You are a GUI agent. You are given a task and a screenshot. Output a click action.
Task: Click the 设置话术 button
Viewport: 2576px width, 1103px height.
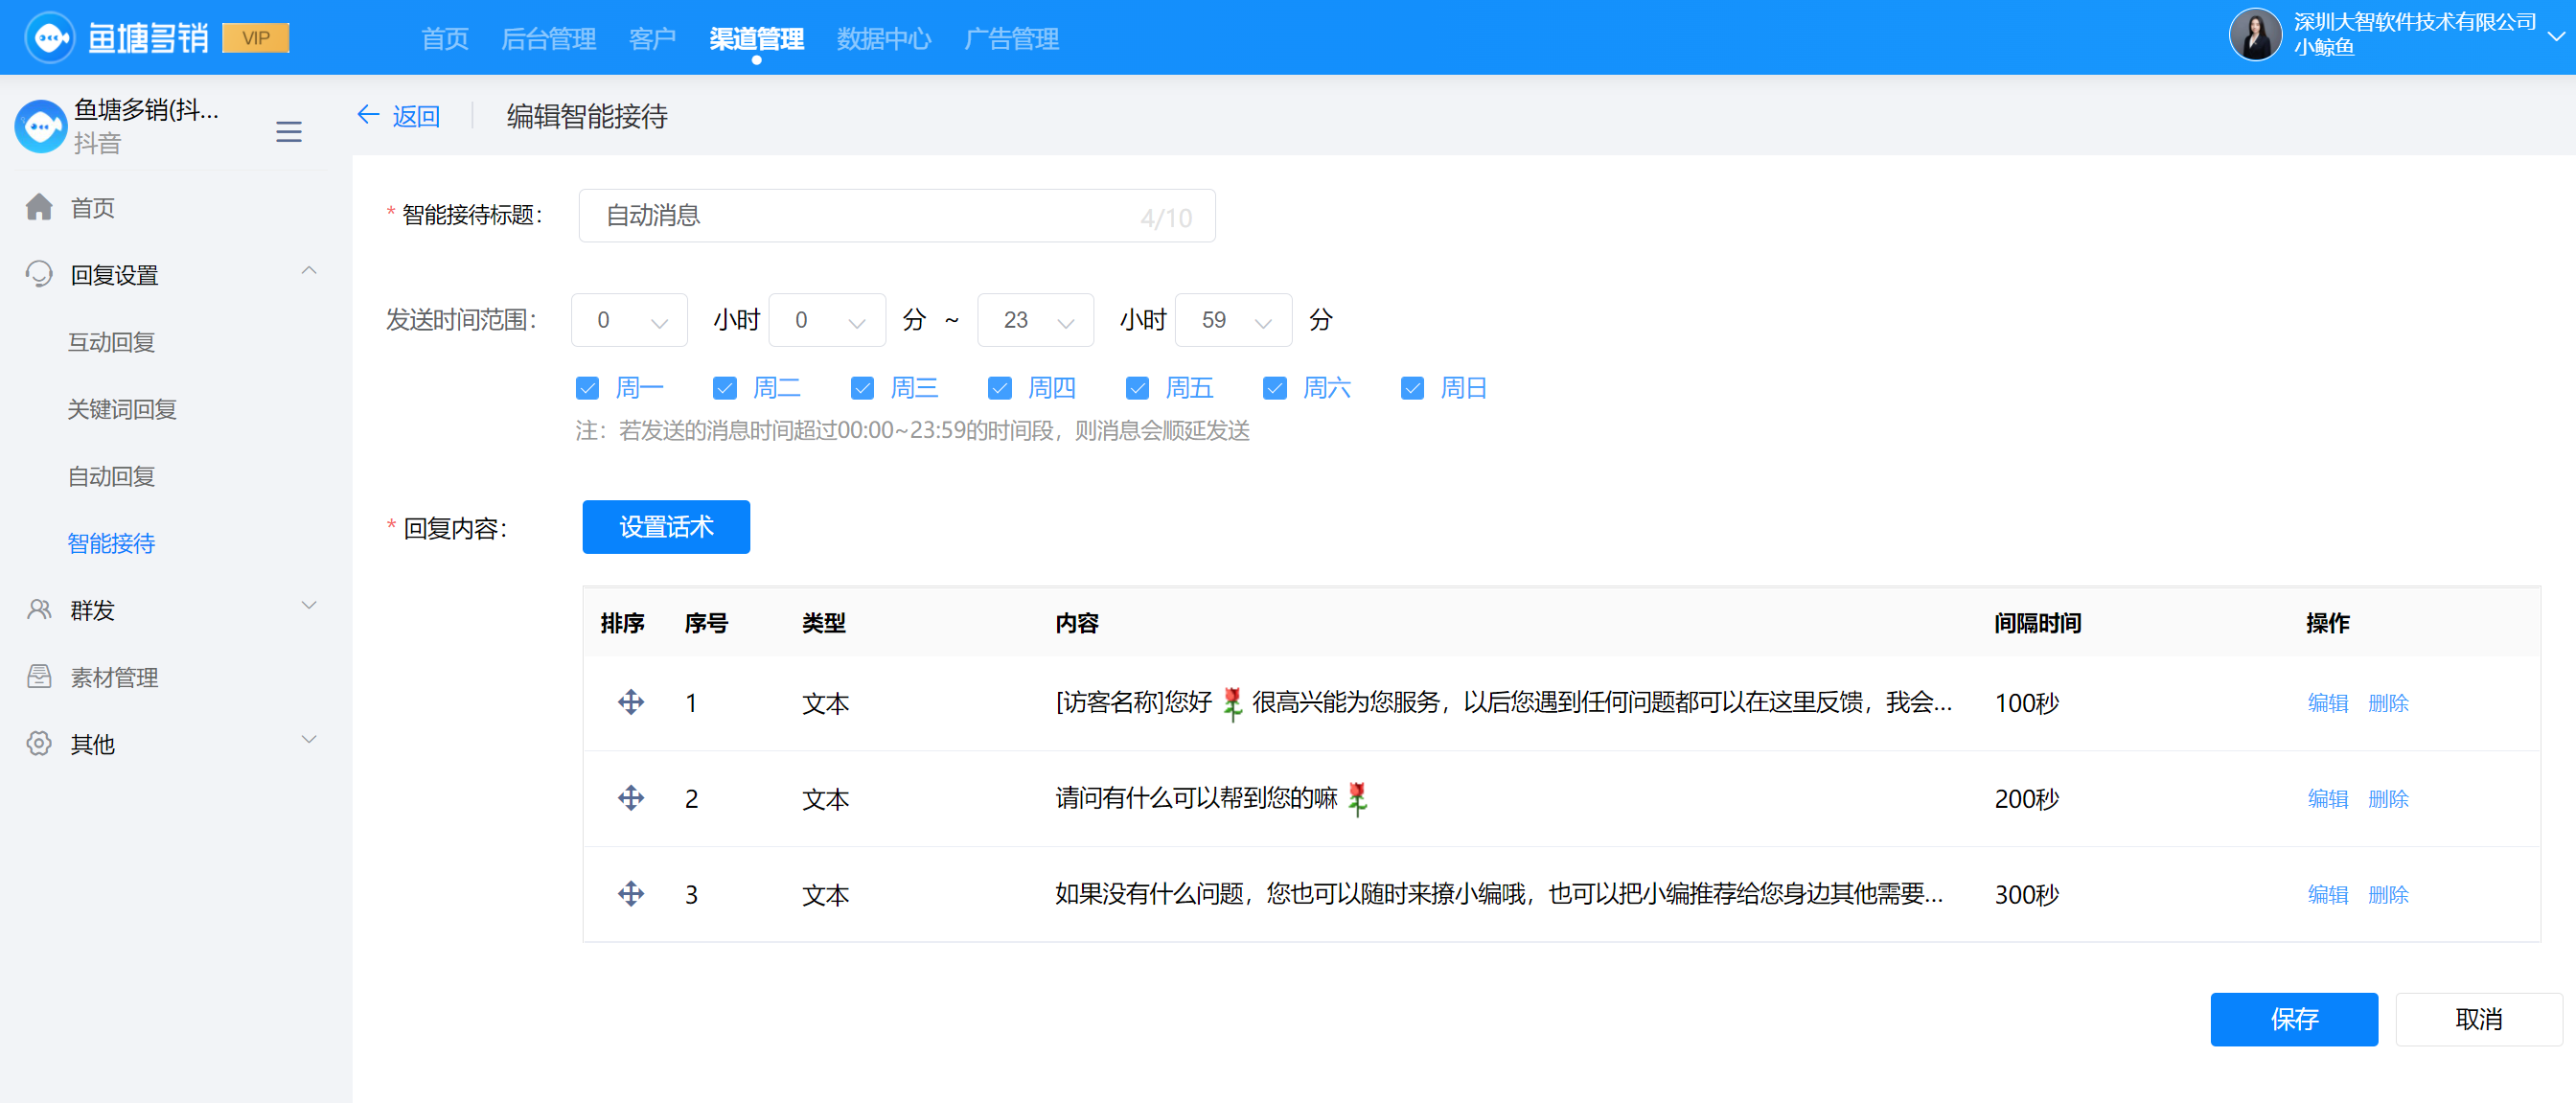[666, 527]
